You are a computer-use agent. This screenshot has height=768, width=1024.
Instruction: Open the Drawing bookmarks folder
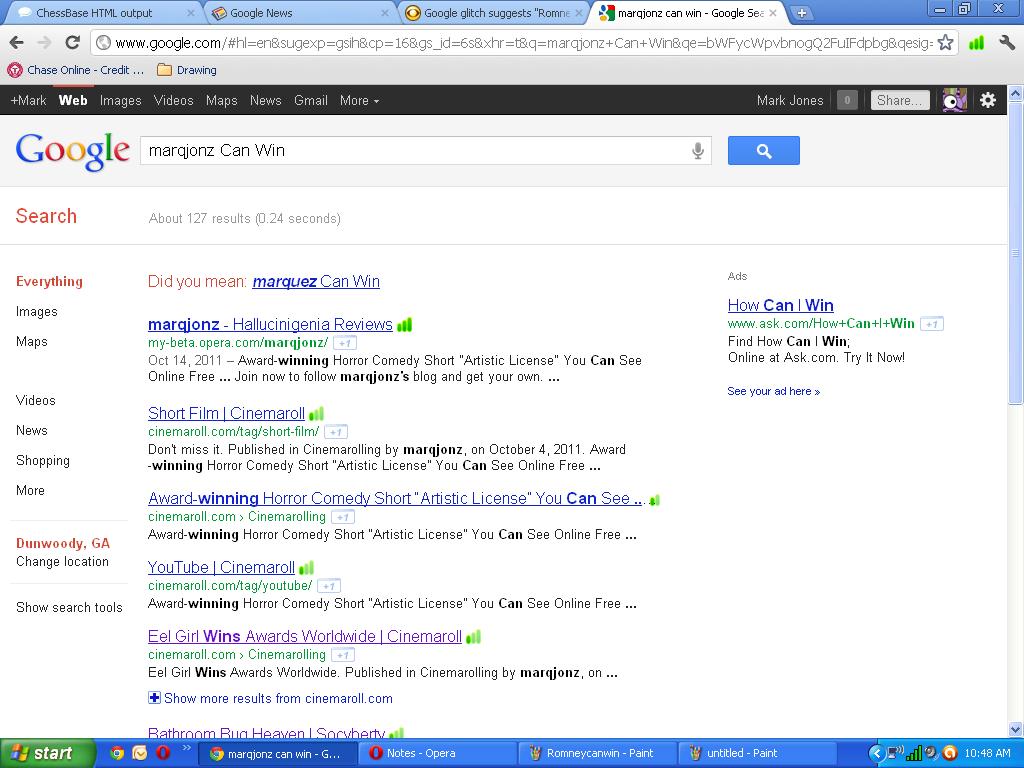[187, 70]
